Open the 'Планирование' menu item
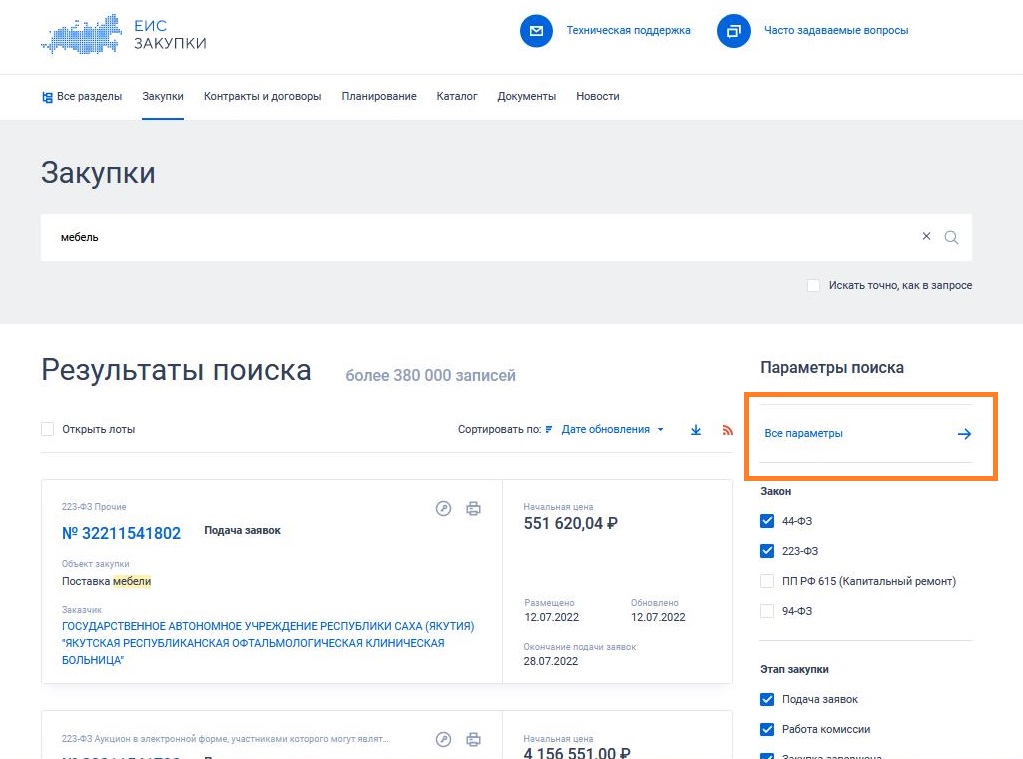 [378, 97]
